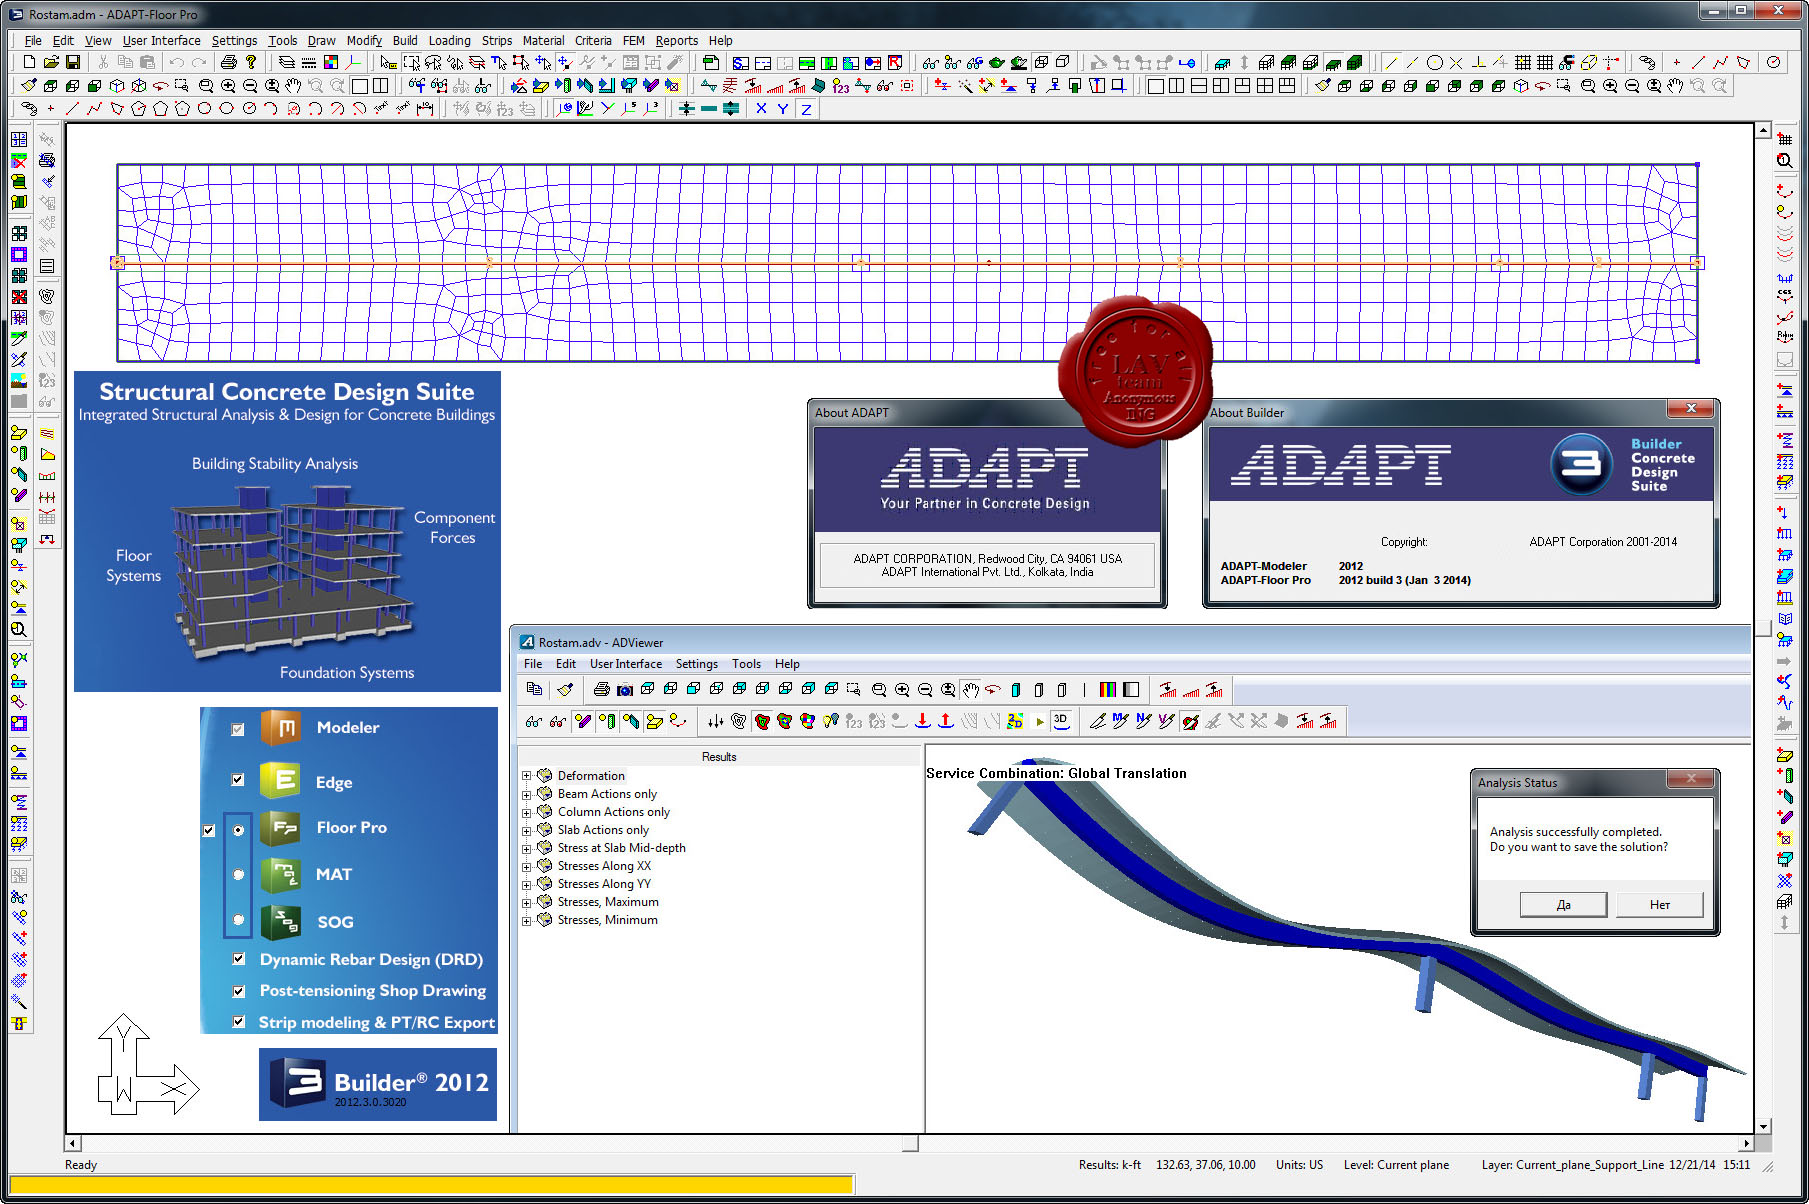Click the 3D view button in ADViewer

(1061, 720)
